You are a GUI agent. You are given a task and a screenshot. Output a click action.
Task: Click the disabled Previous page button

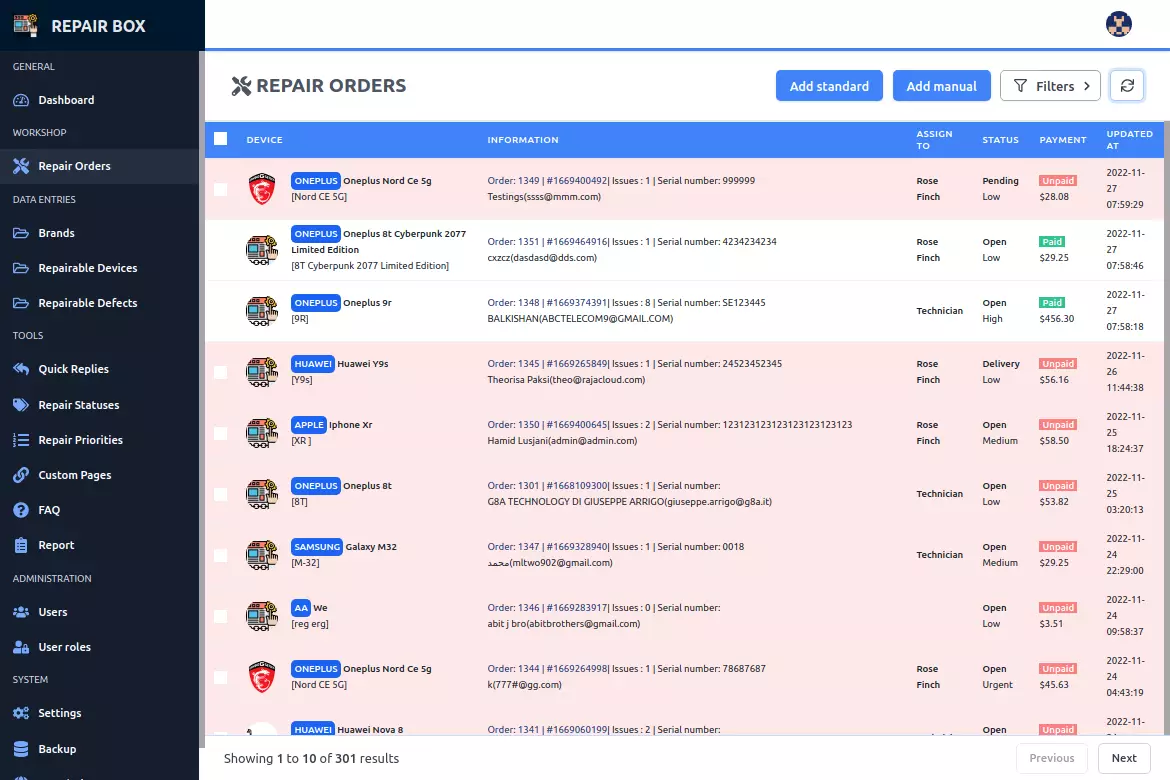1051,758
